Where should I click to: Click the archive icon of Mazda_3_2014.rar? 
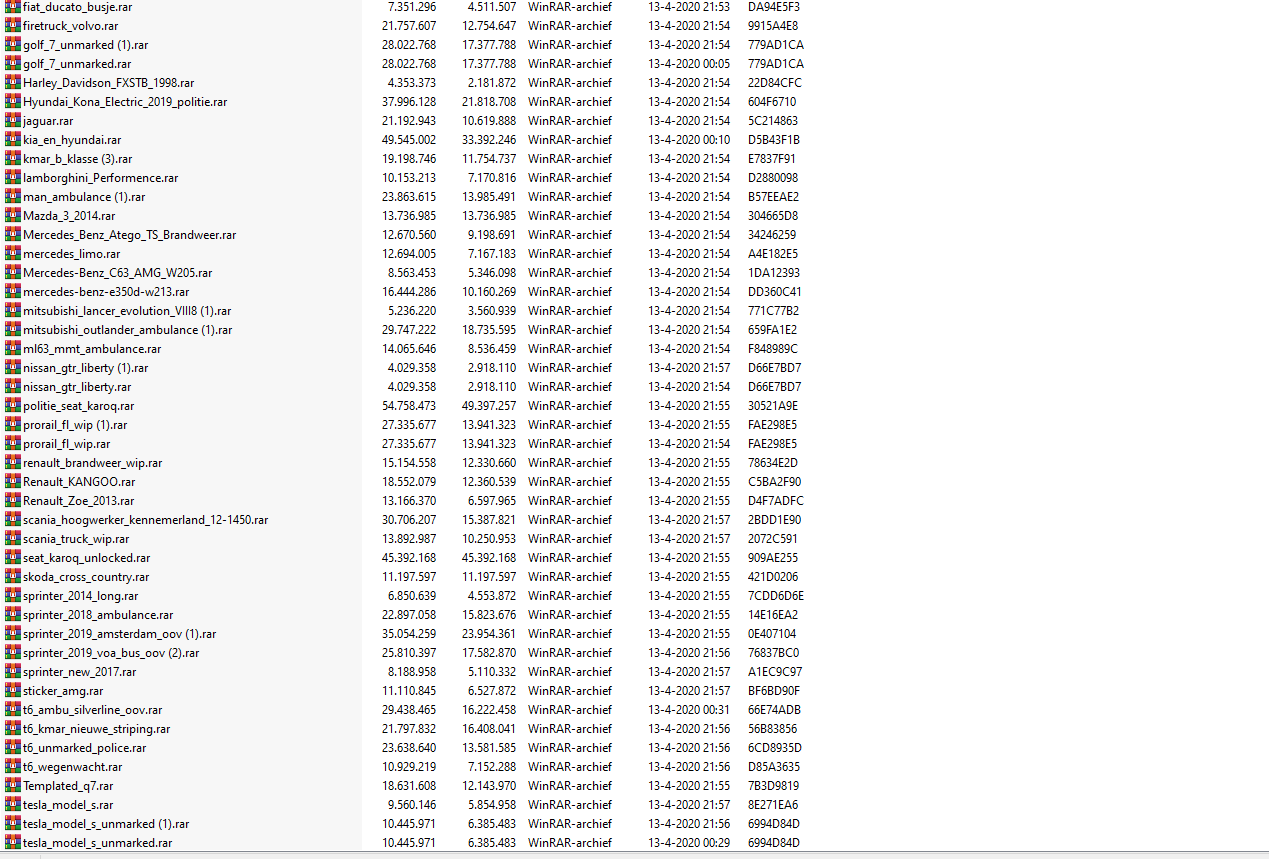point(12,215)
